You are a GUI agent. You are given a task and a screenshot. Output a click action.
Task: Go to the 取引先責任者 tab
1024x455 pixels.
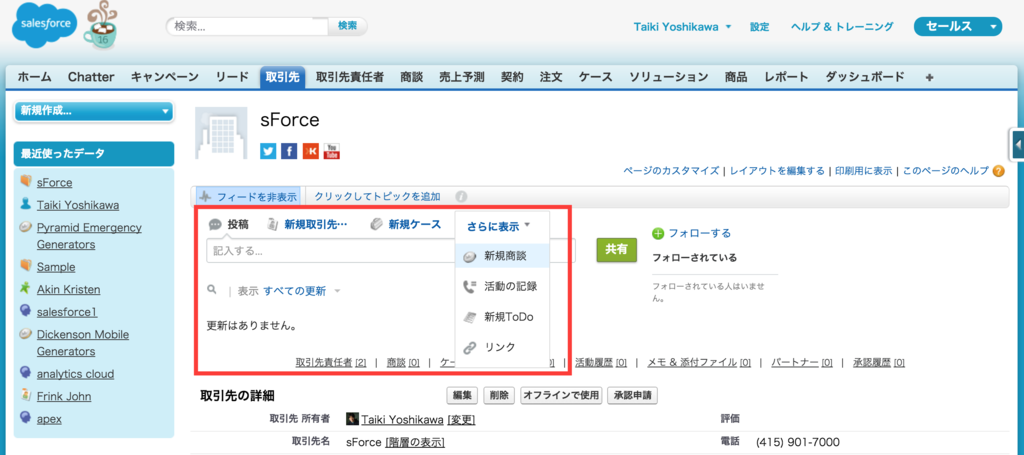point(349,77)
